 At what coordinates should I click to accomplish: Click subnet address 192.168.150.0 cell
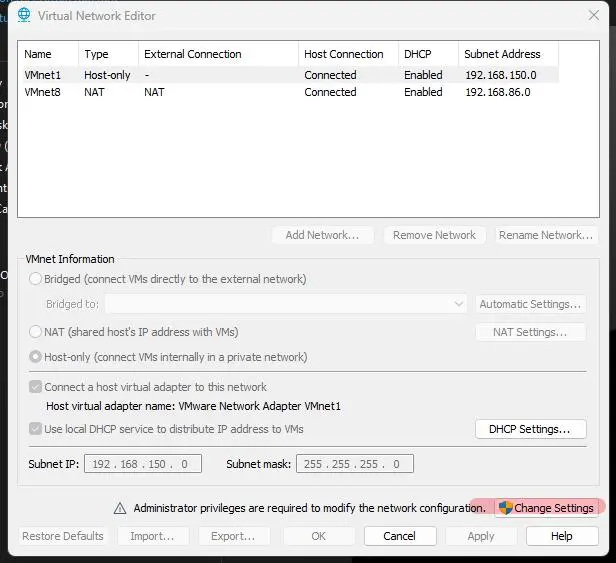[x=501, y=75]
